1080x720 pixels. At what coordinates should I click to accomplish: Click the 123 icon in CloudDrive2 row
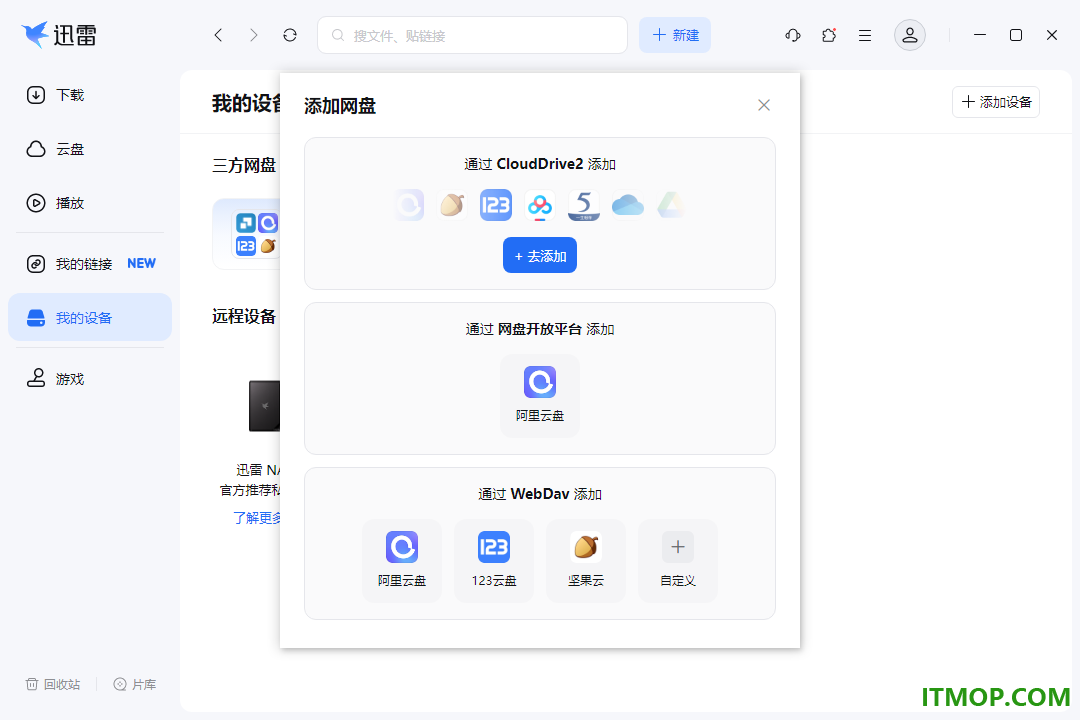(x=496, y=205)
